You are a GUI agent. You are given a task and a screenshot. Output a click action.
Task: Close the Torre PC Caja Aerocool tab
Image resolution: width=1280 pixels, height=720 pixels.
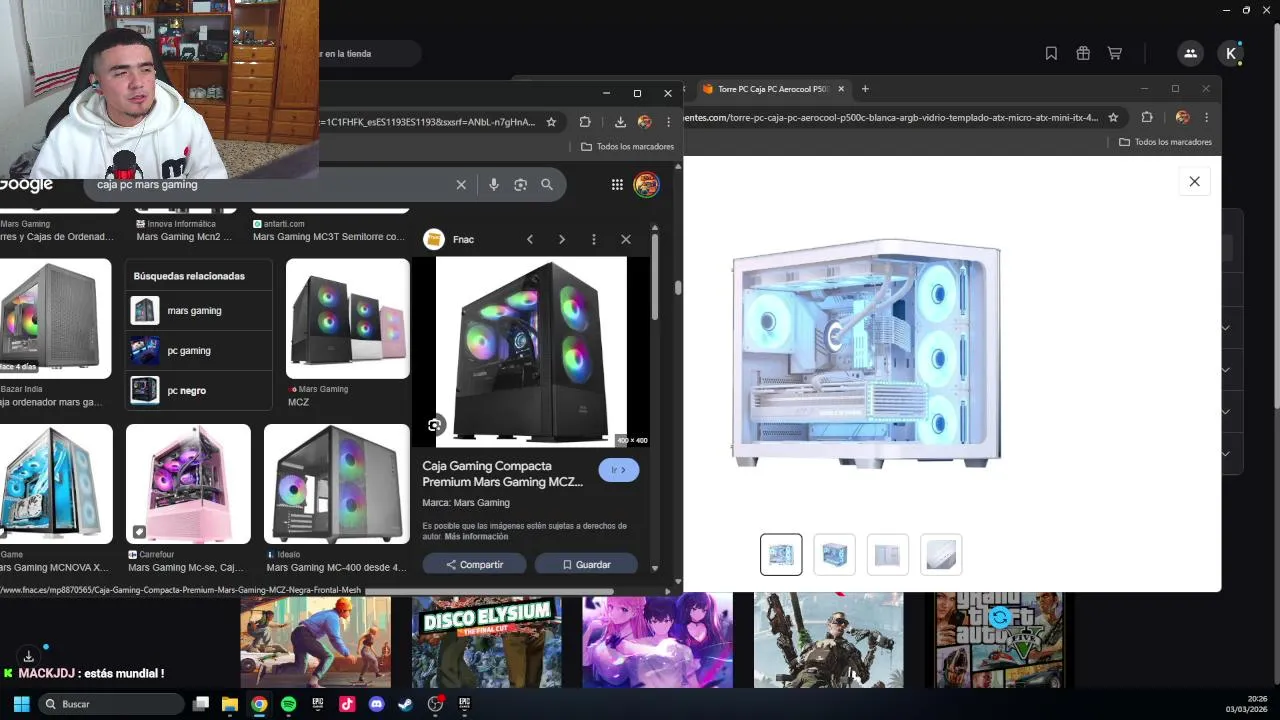(x=841, y=89)
